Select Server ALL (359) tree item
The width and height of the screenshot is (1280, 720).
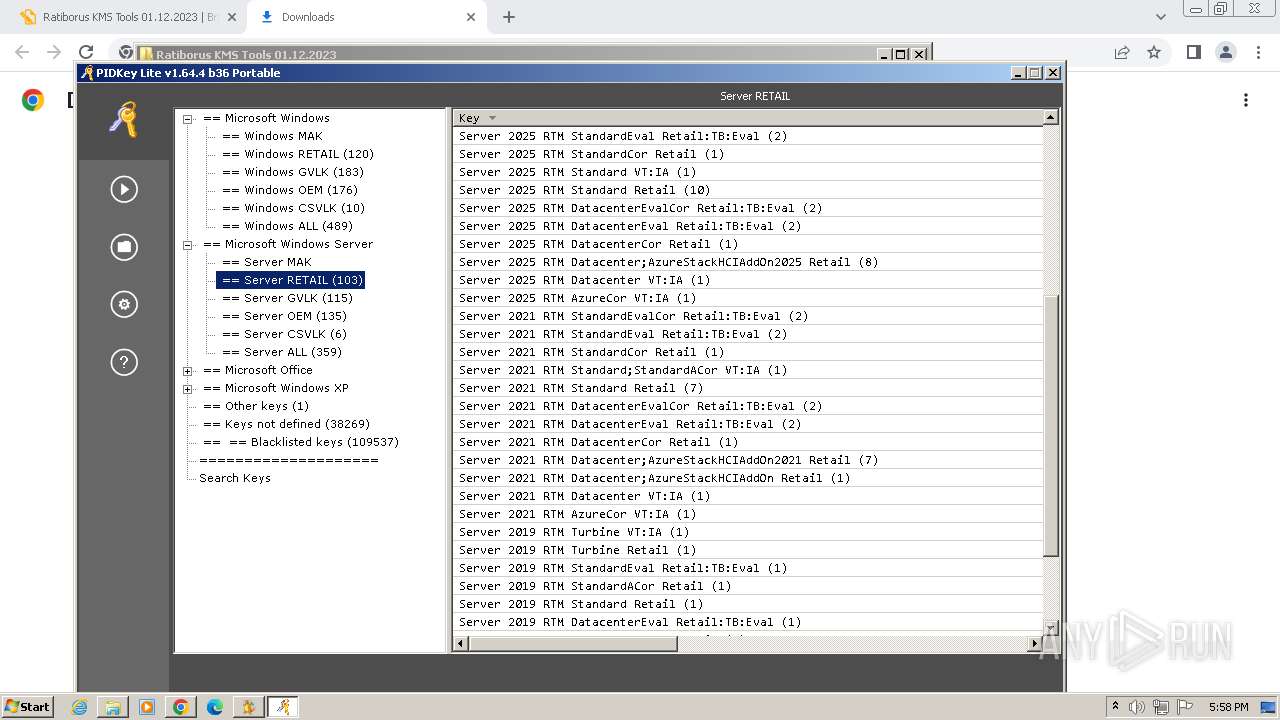pos(282,352)
